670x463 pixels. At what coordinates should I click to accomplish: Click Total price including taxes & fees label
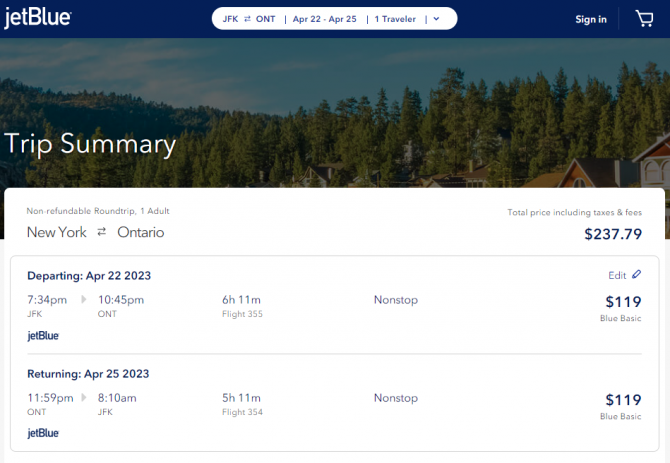tap(574, 212)
